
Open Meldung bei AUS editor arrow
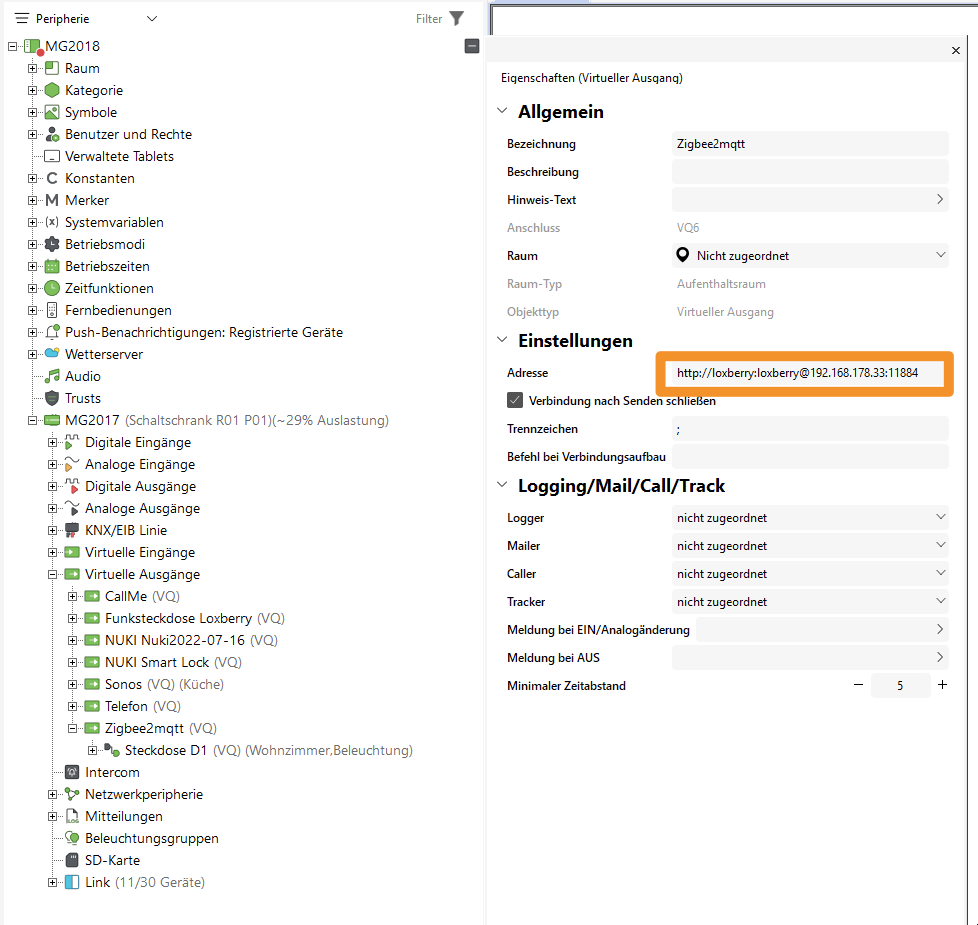(939, 657)
